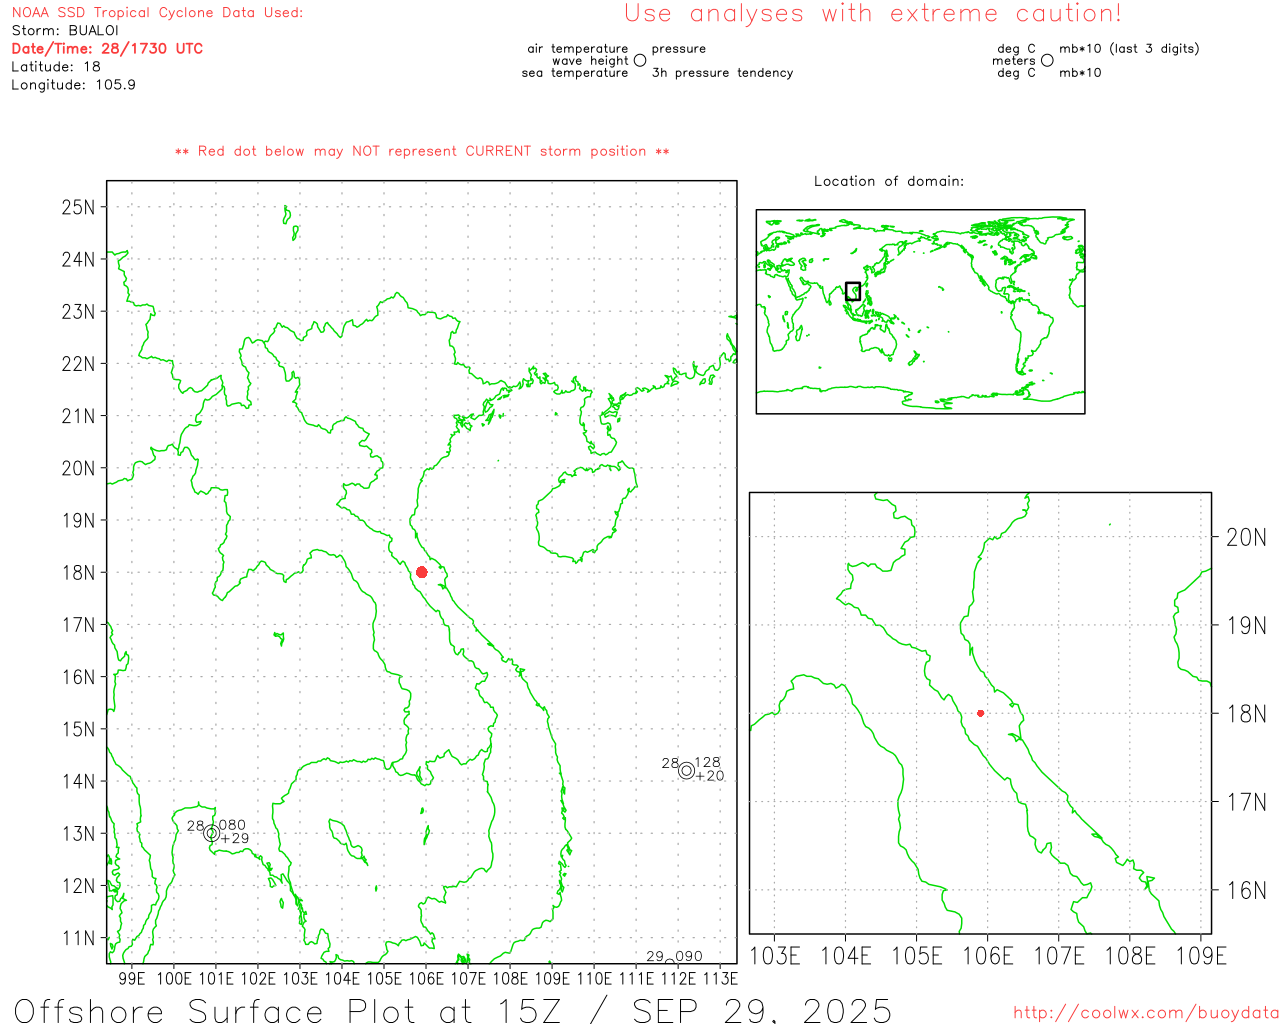Click the +20 pressure tendency value
The width and height of the screenshot is (1280, 1024).
pyautogui.click(x=709, y=777)
